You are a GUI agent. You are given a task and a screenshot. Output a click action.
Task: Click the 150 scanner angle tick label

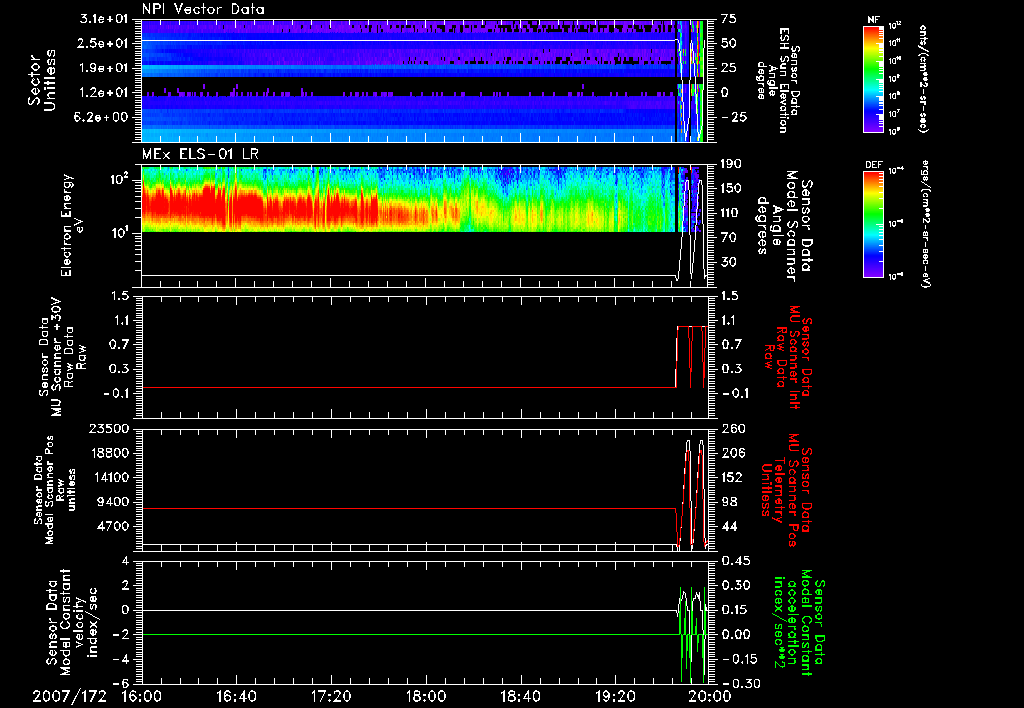[x=733, y=189]
